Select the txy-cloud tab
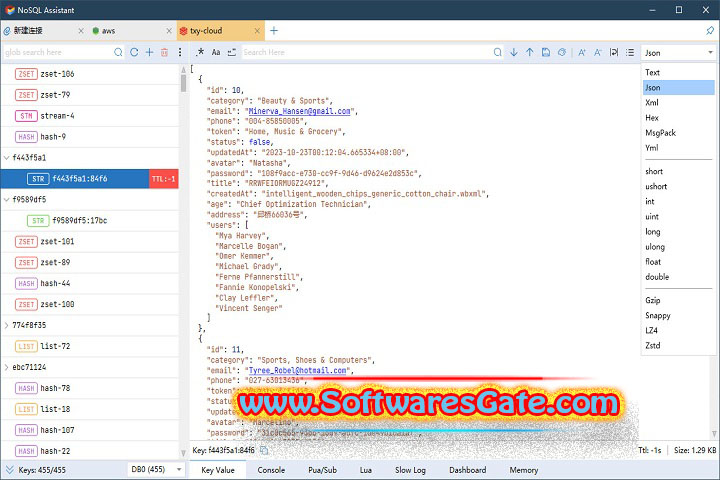This screenshot has width=720, height=480. coord(220,31)
